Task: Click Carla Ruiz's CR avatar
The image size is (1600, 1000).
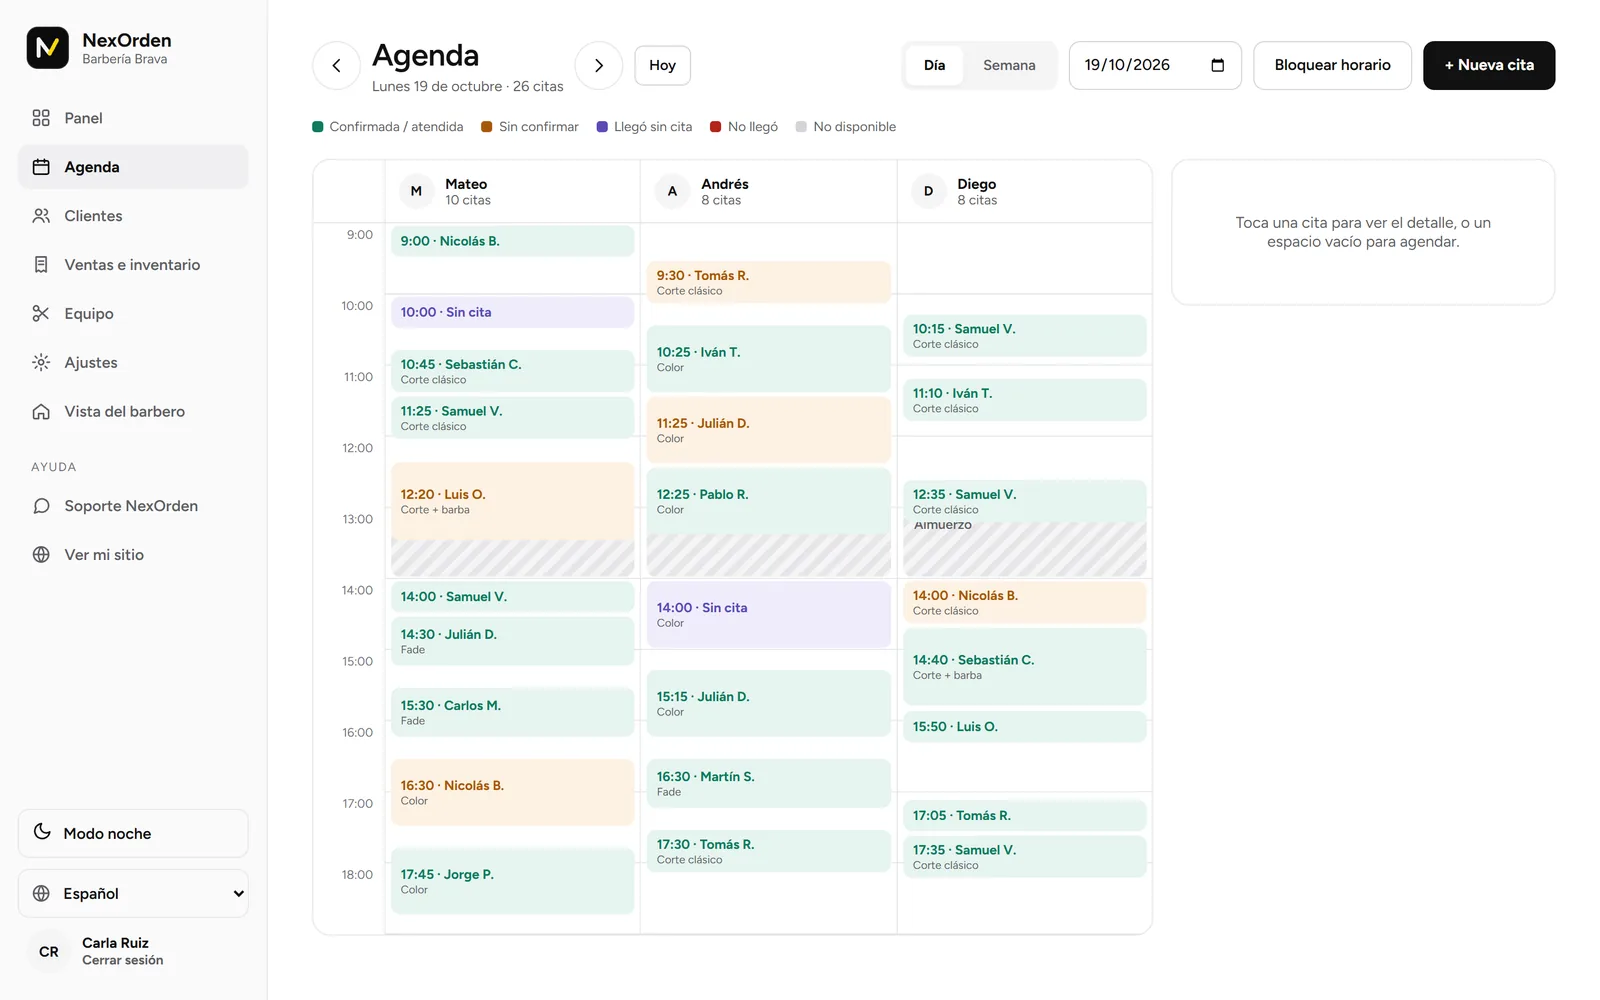Action: pos(49,952)
